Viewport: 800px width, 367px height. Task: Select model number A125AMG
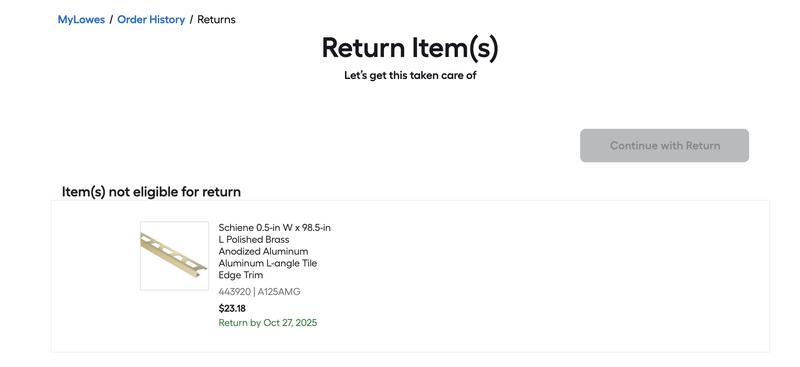pos(279,292)
